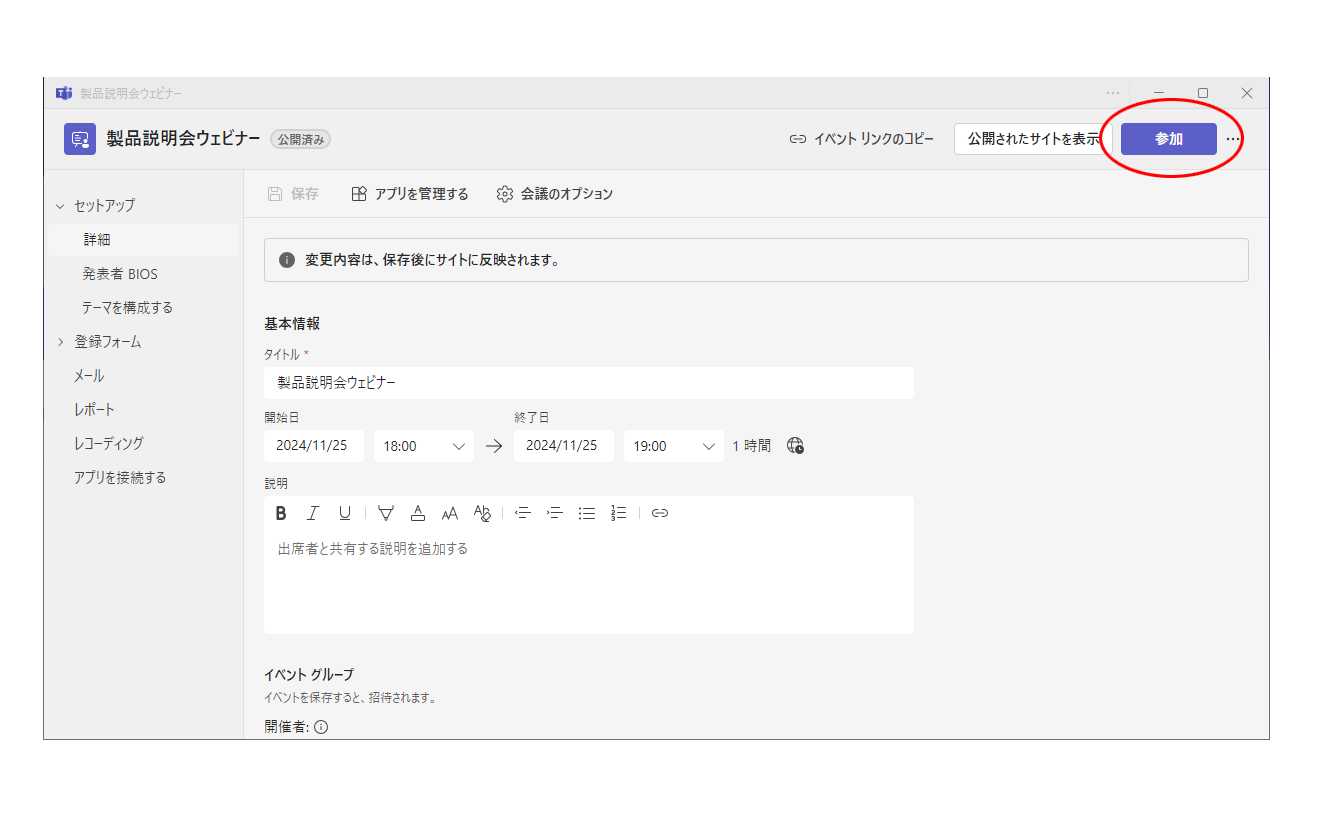Screen dimensions: 1330x833
Task: Click the 参加 button to join
Action: 1168,139
